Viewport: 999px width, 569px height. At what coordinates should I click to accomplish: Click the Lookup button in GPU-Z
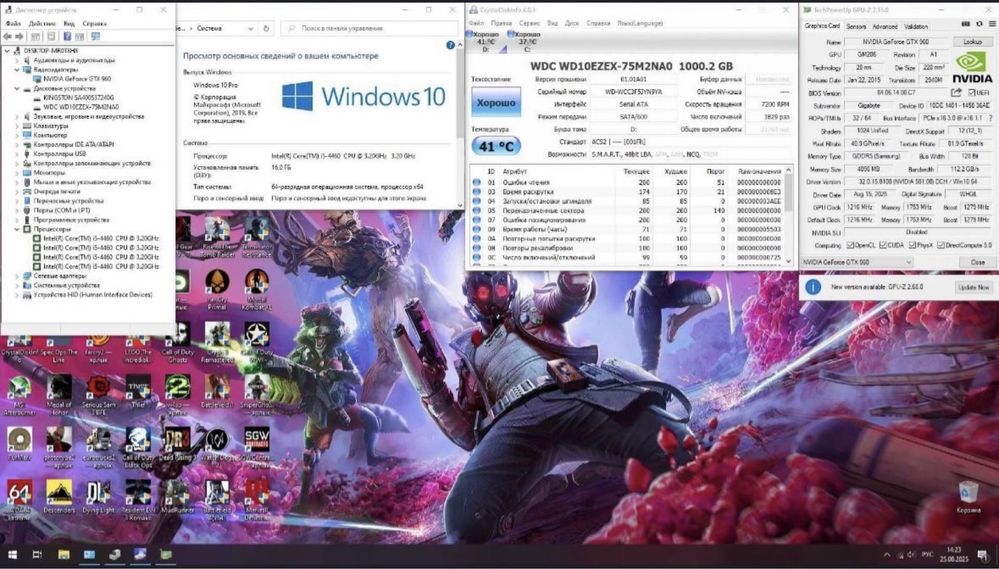pyautogui.click(x=972, y=41)
